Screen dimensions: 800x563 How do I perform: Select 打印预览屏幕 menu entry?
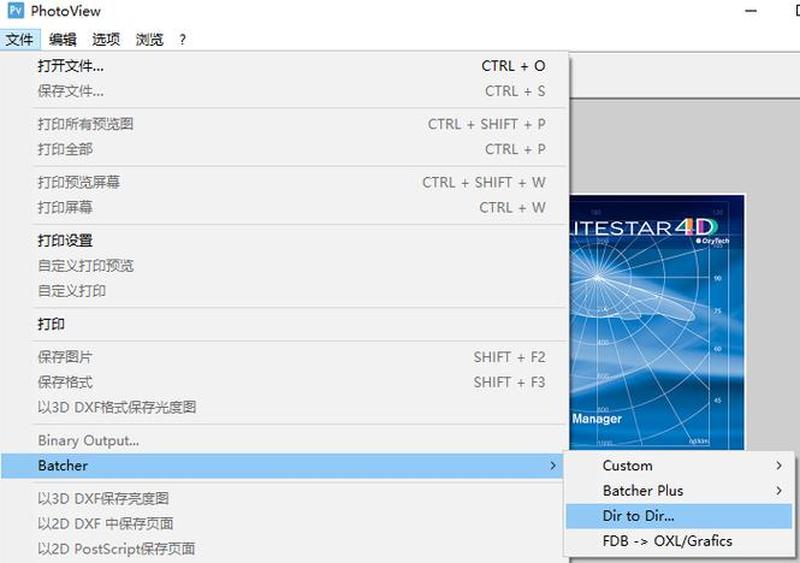(285, 182)
